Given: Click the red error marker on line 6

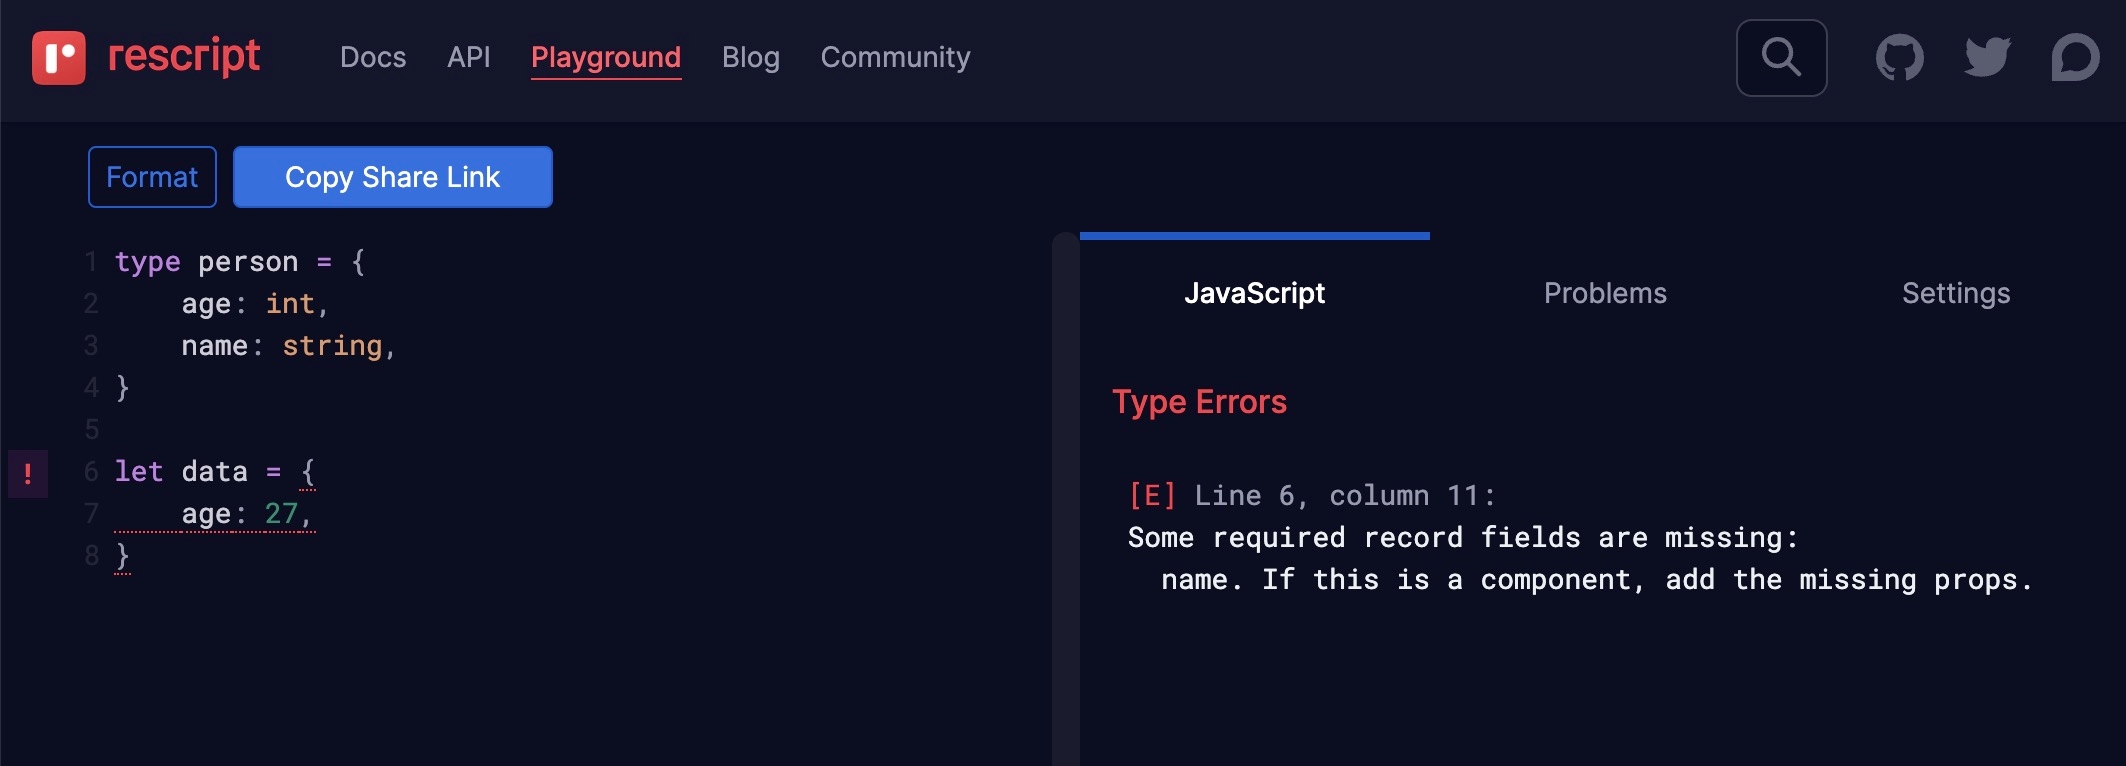Looking at the screenshot, I should [28, 473].
